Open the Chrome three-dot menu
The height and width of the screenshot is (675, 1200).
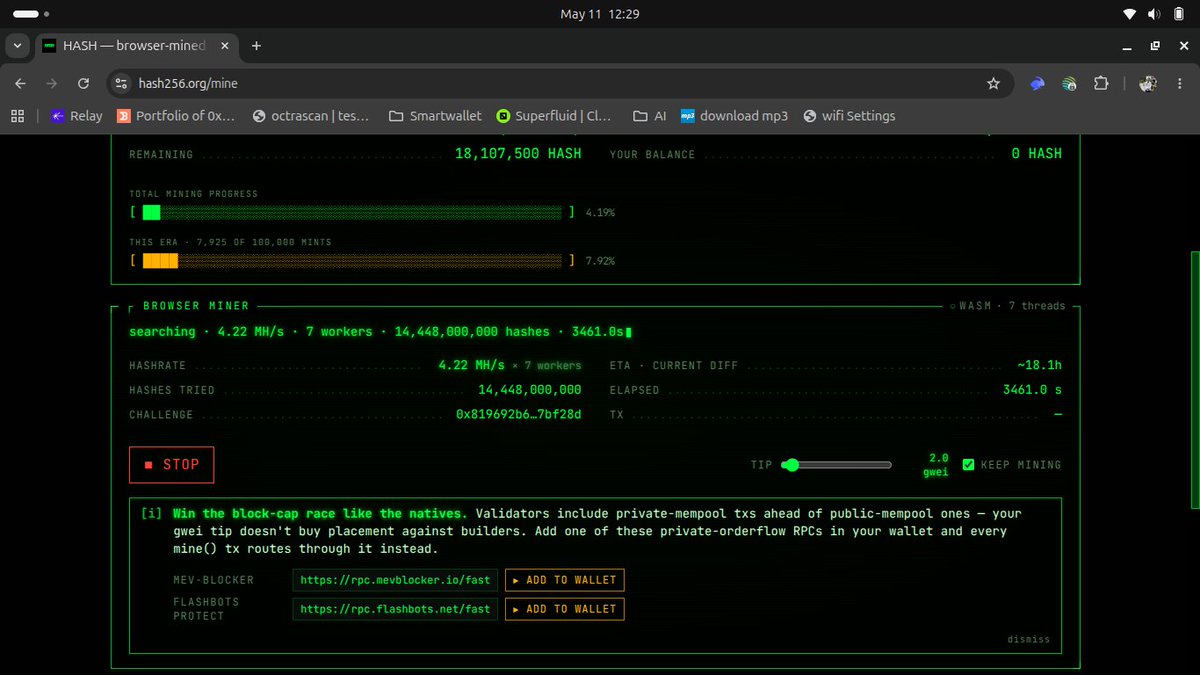[1180, 84]
